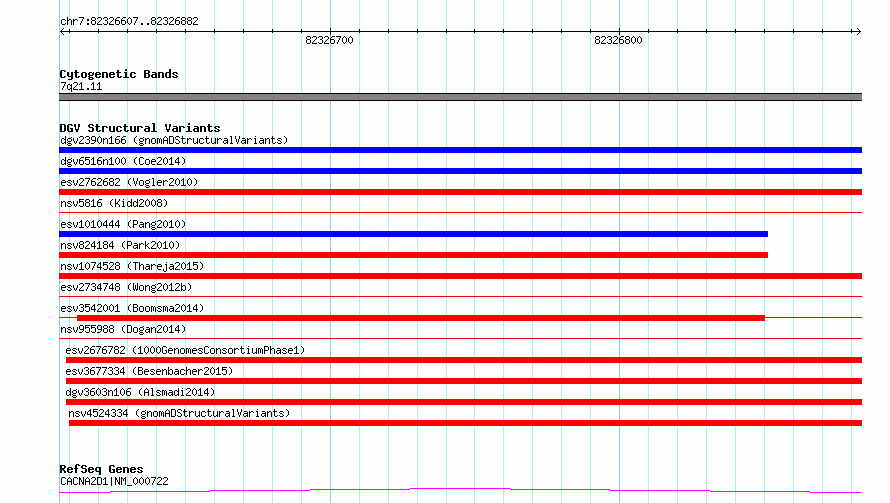
Task: Select the DGV Structural Variants track heading
Action: pos(140,128)
